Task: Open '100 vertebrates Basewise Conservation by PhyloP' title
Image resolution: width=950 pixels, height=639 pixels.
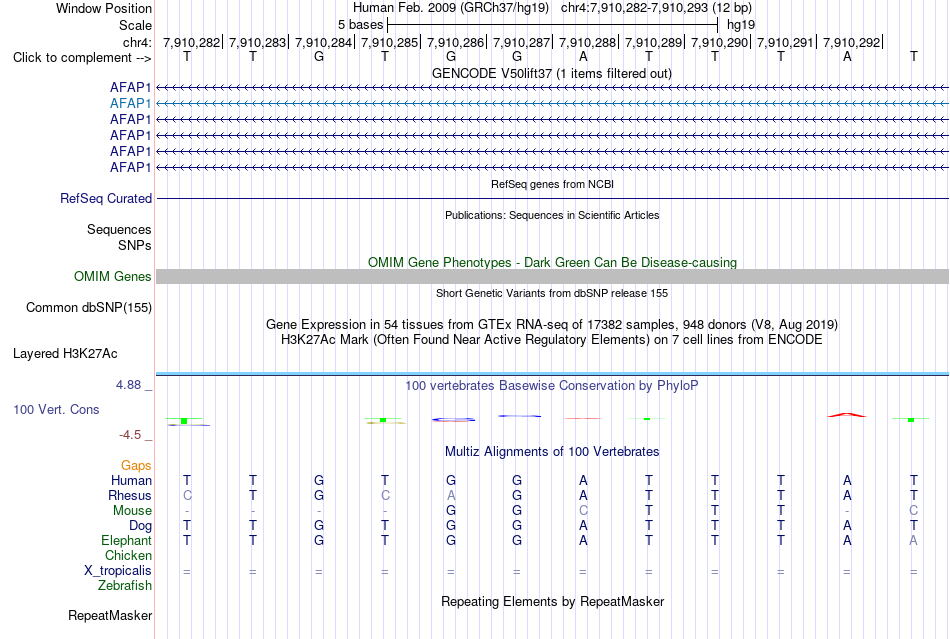Action: point(552,386)
